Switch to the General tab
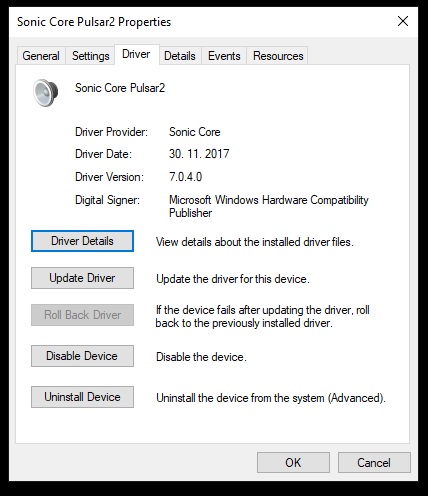 [x=41, y=56]
